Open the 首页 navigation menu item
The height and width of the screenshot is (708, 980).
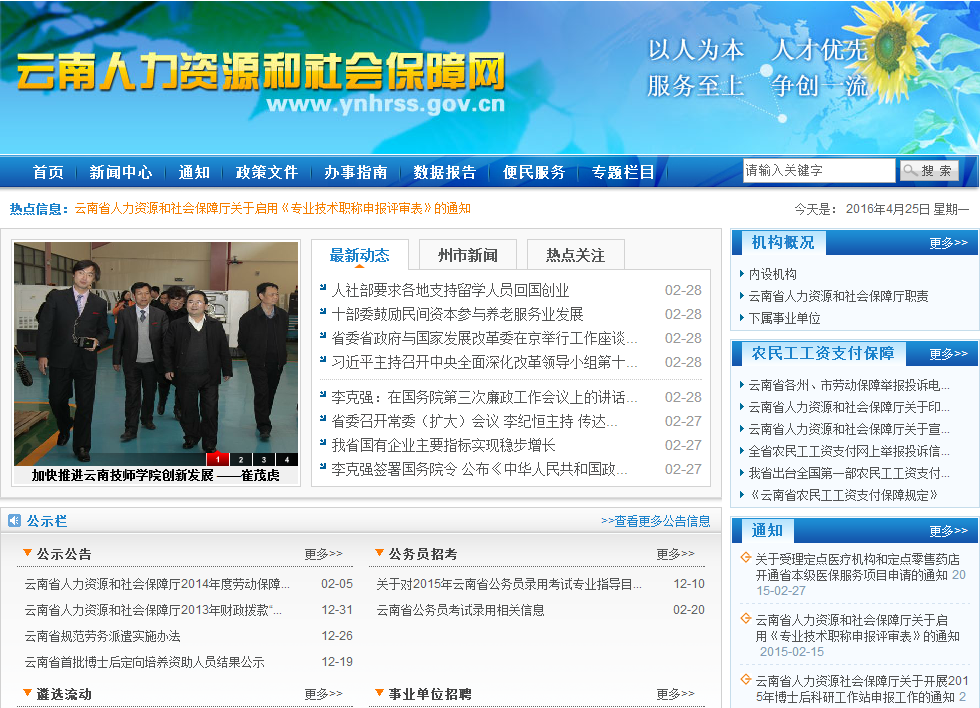[x=48, y=172]
